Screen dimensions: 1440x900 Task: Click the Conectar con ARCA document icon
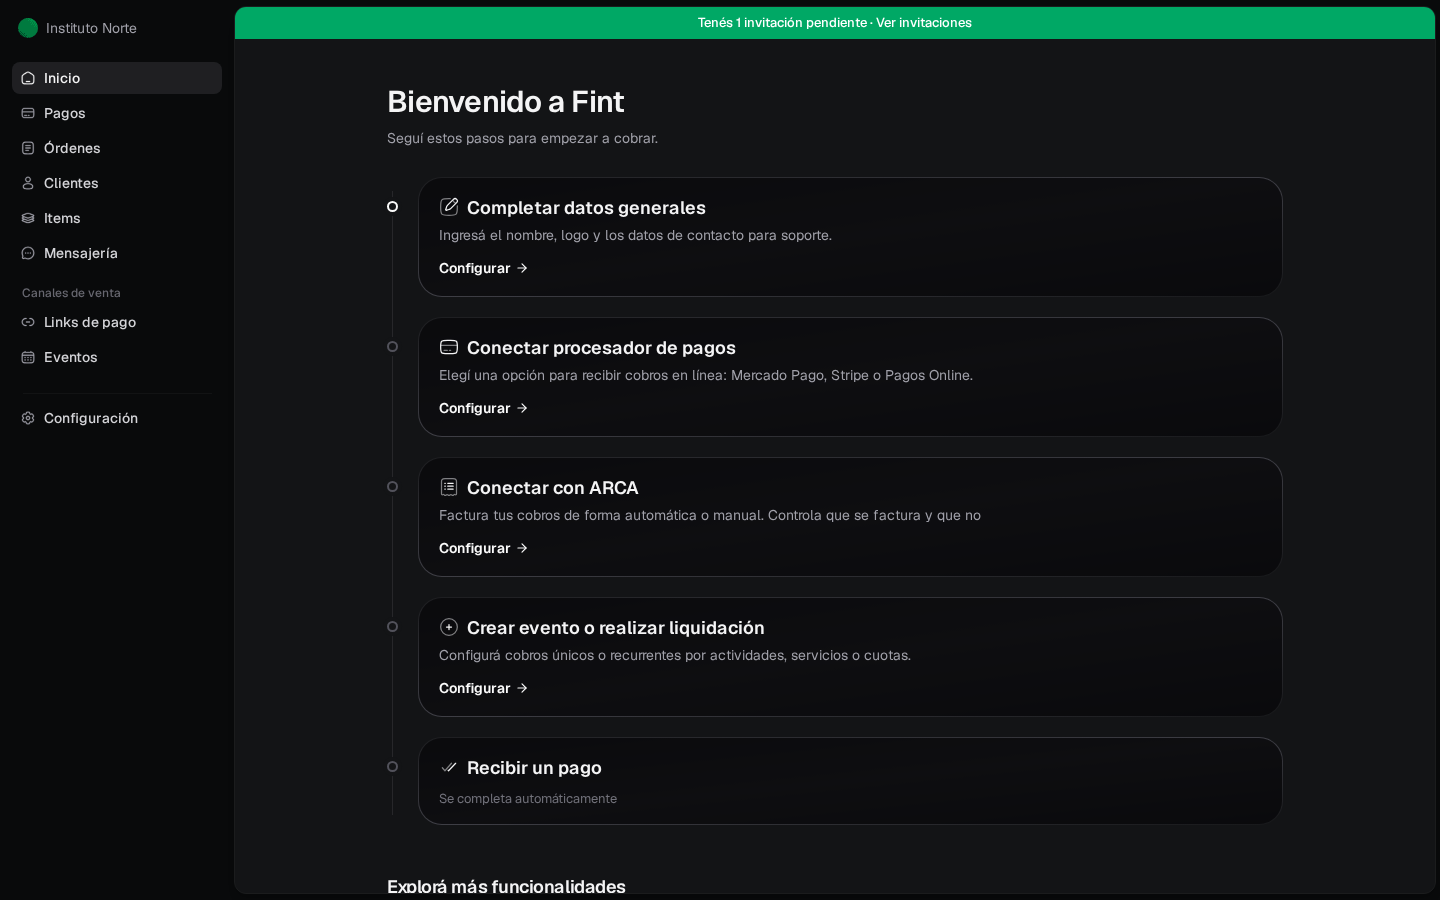(449, 487)
